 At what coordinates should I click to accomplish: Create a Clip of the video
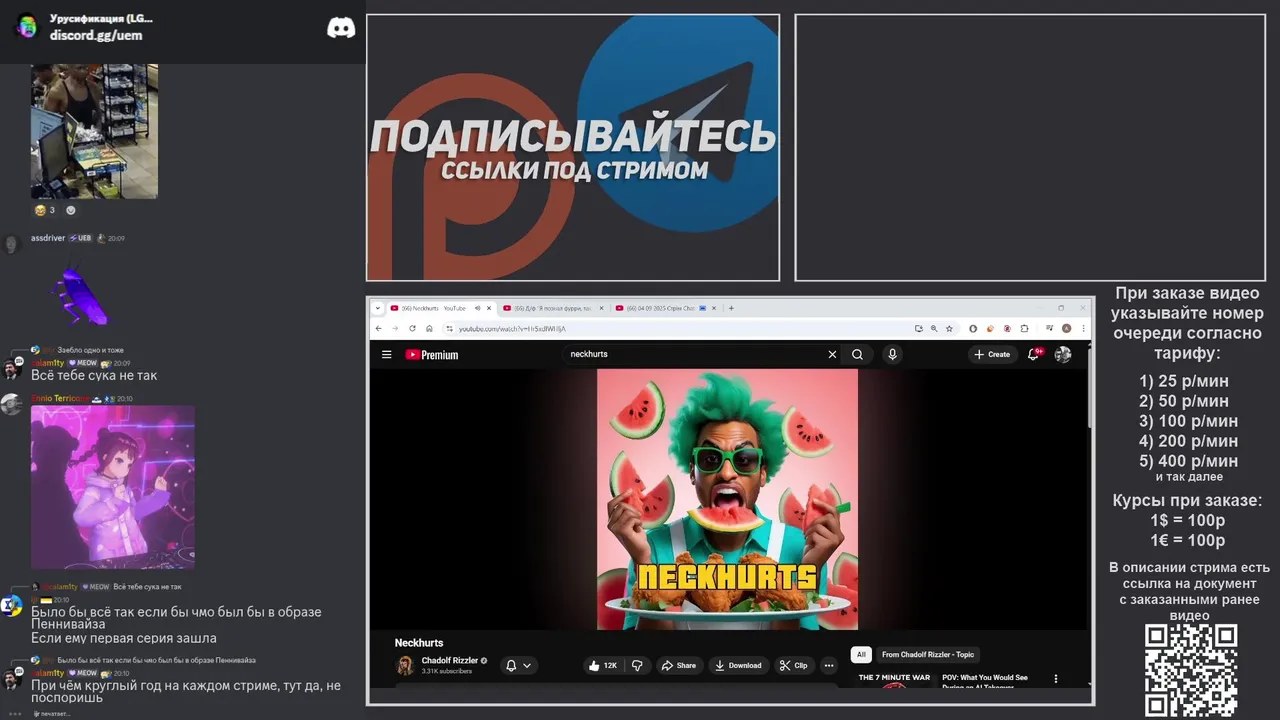point(794,665)
